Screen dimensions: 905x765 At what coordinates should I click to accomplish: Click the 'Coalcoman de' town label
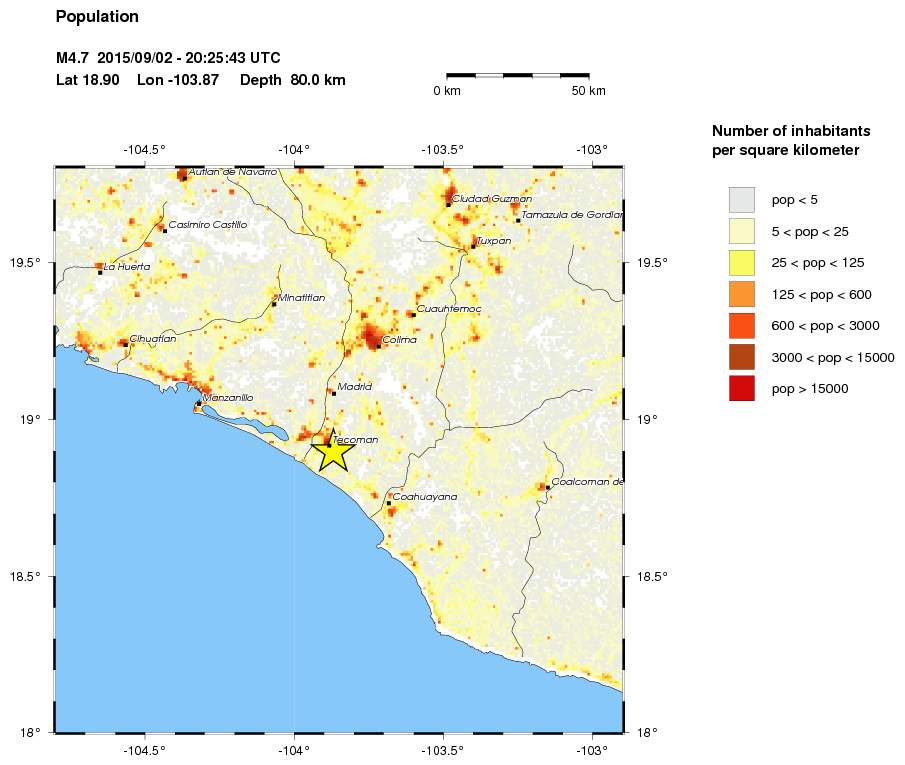tap(588, 482)
